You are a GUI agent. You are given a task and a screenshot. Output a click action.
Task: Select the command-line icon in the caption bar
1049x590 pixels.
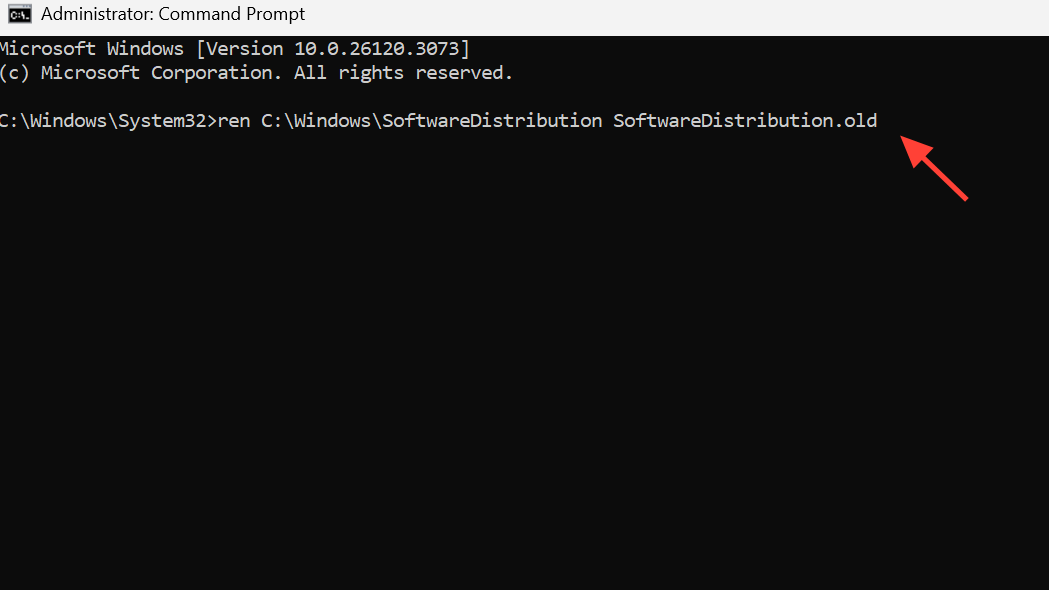click(x=16, y=13)
